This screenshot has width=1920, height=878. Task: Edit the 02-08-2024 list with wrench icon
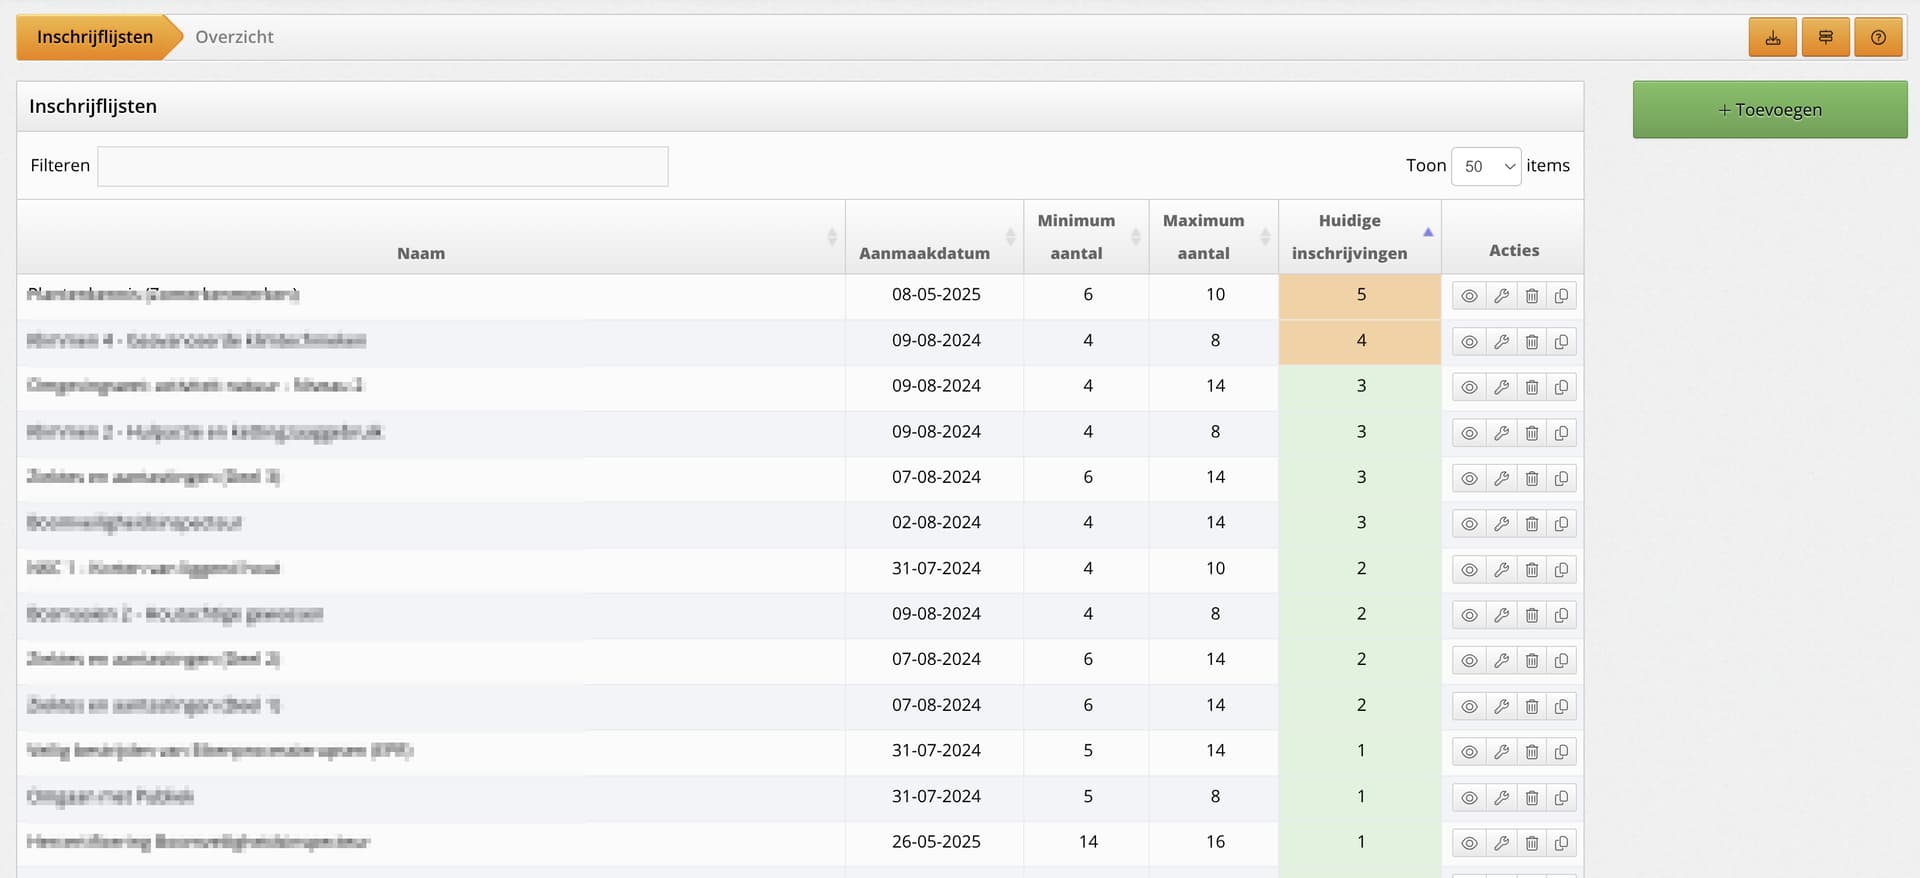point(1501,524)
